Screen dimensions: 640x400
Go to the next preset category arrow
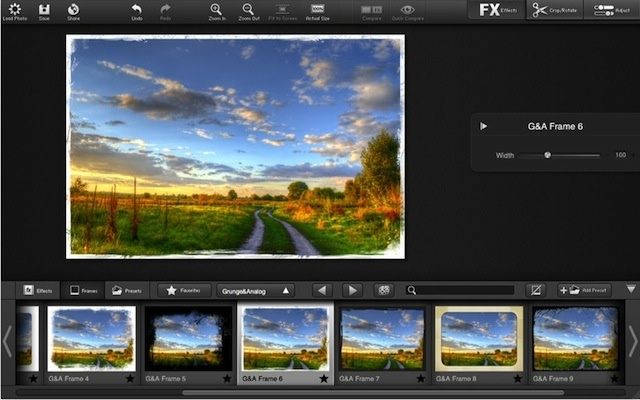[x=352, y=290]
